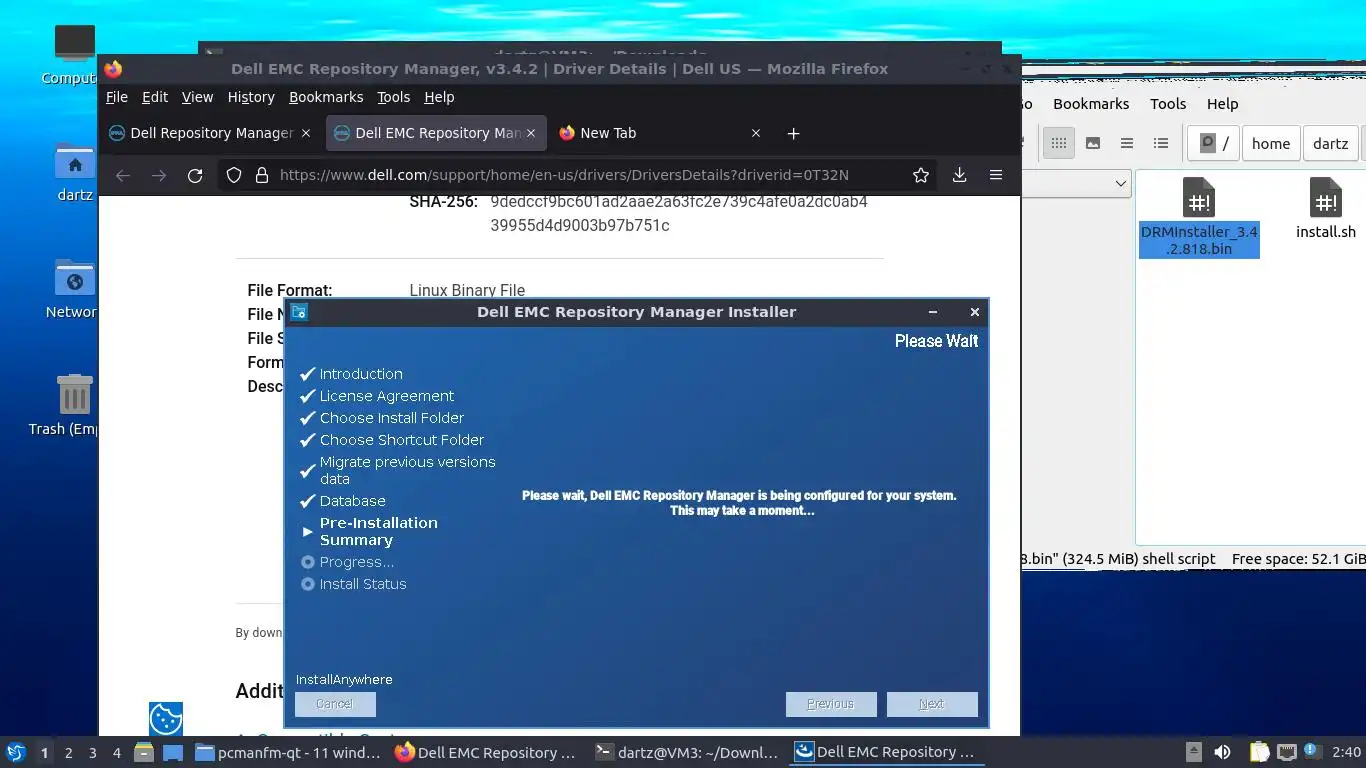Click the License Agreement step label
Screen dimensions: 1366x768
[x=387, y=396]
